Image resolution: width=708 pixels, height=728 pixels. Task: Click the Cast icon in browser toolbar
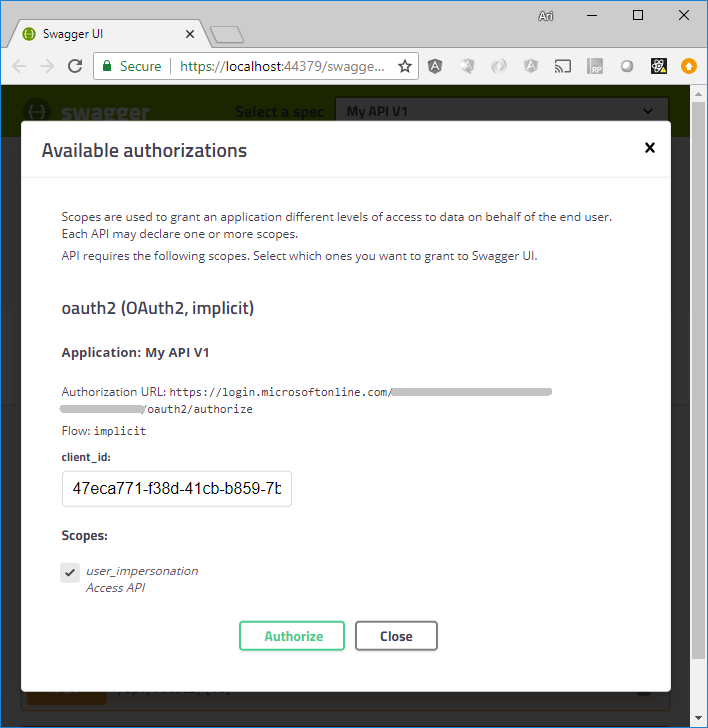click(x=563, y=66)
